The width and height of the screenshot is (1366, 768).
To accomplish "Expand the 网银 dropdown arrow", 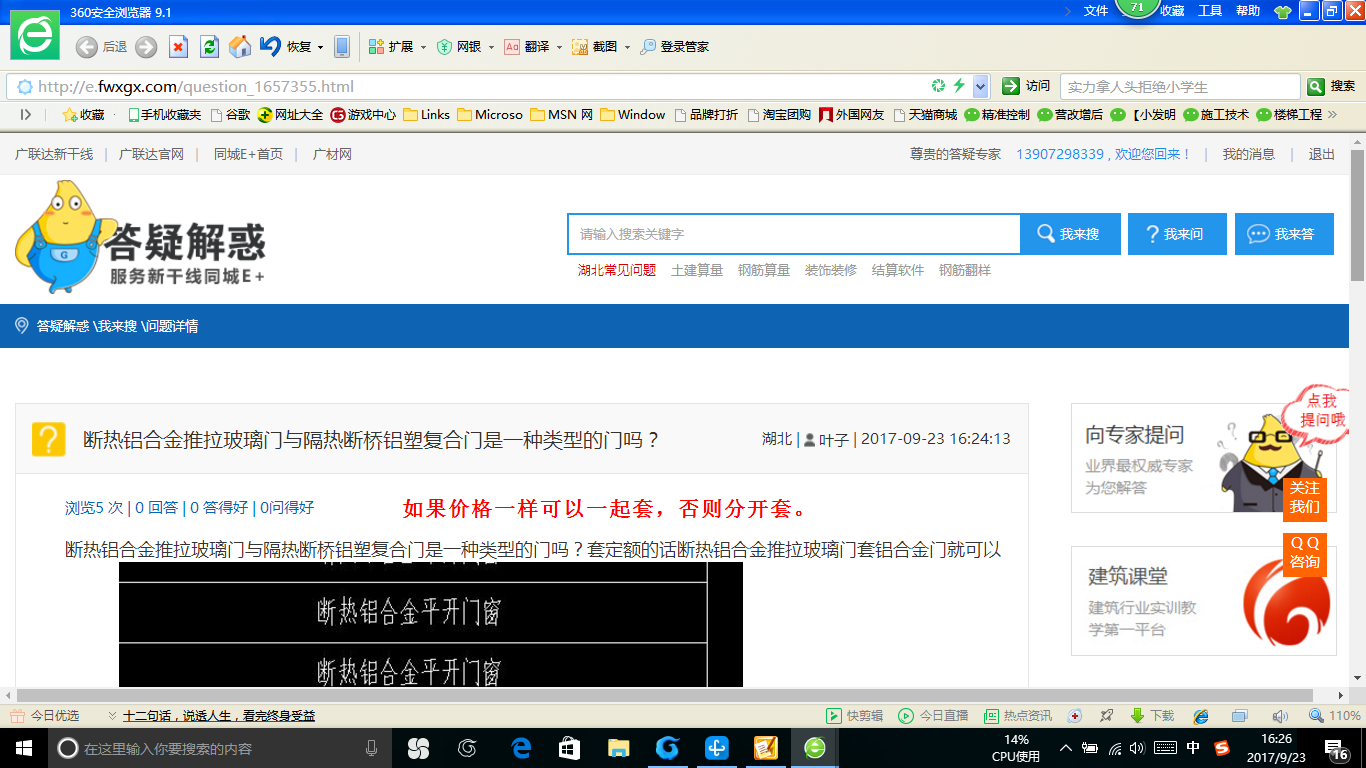I will tap(491, 47).
